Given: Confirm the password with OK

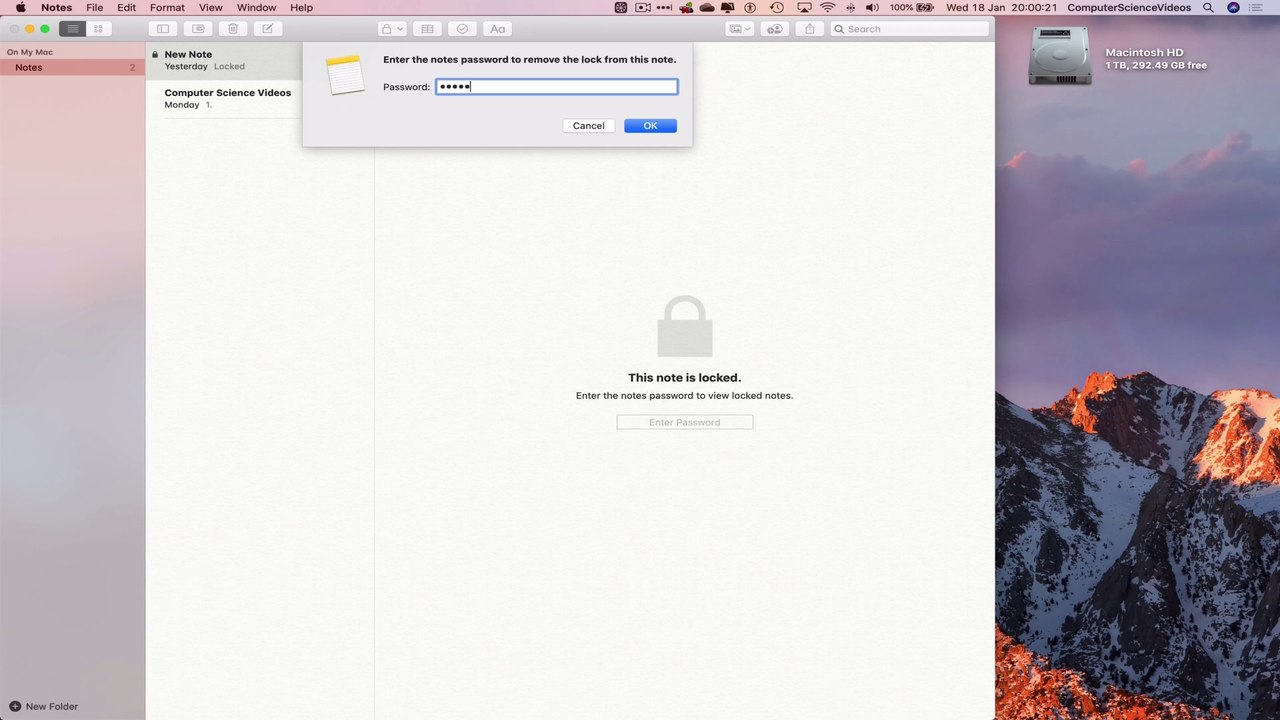Looking at the screenshot, I should click(650, 126).
